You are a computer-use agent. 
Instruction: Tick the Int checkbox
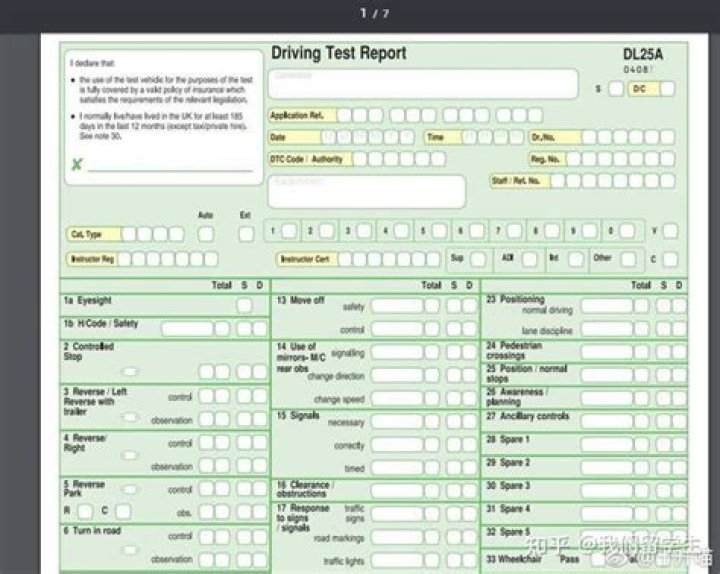[x=576, y=259]
